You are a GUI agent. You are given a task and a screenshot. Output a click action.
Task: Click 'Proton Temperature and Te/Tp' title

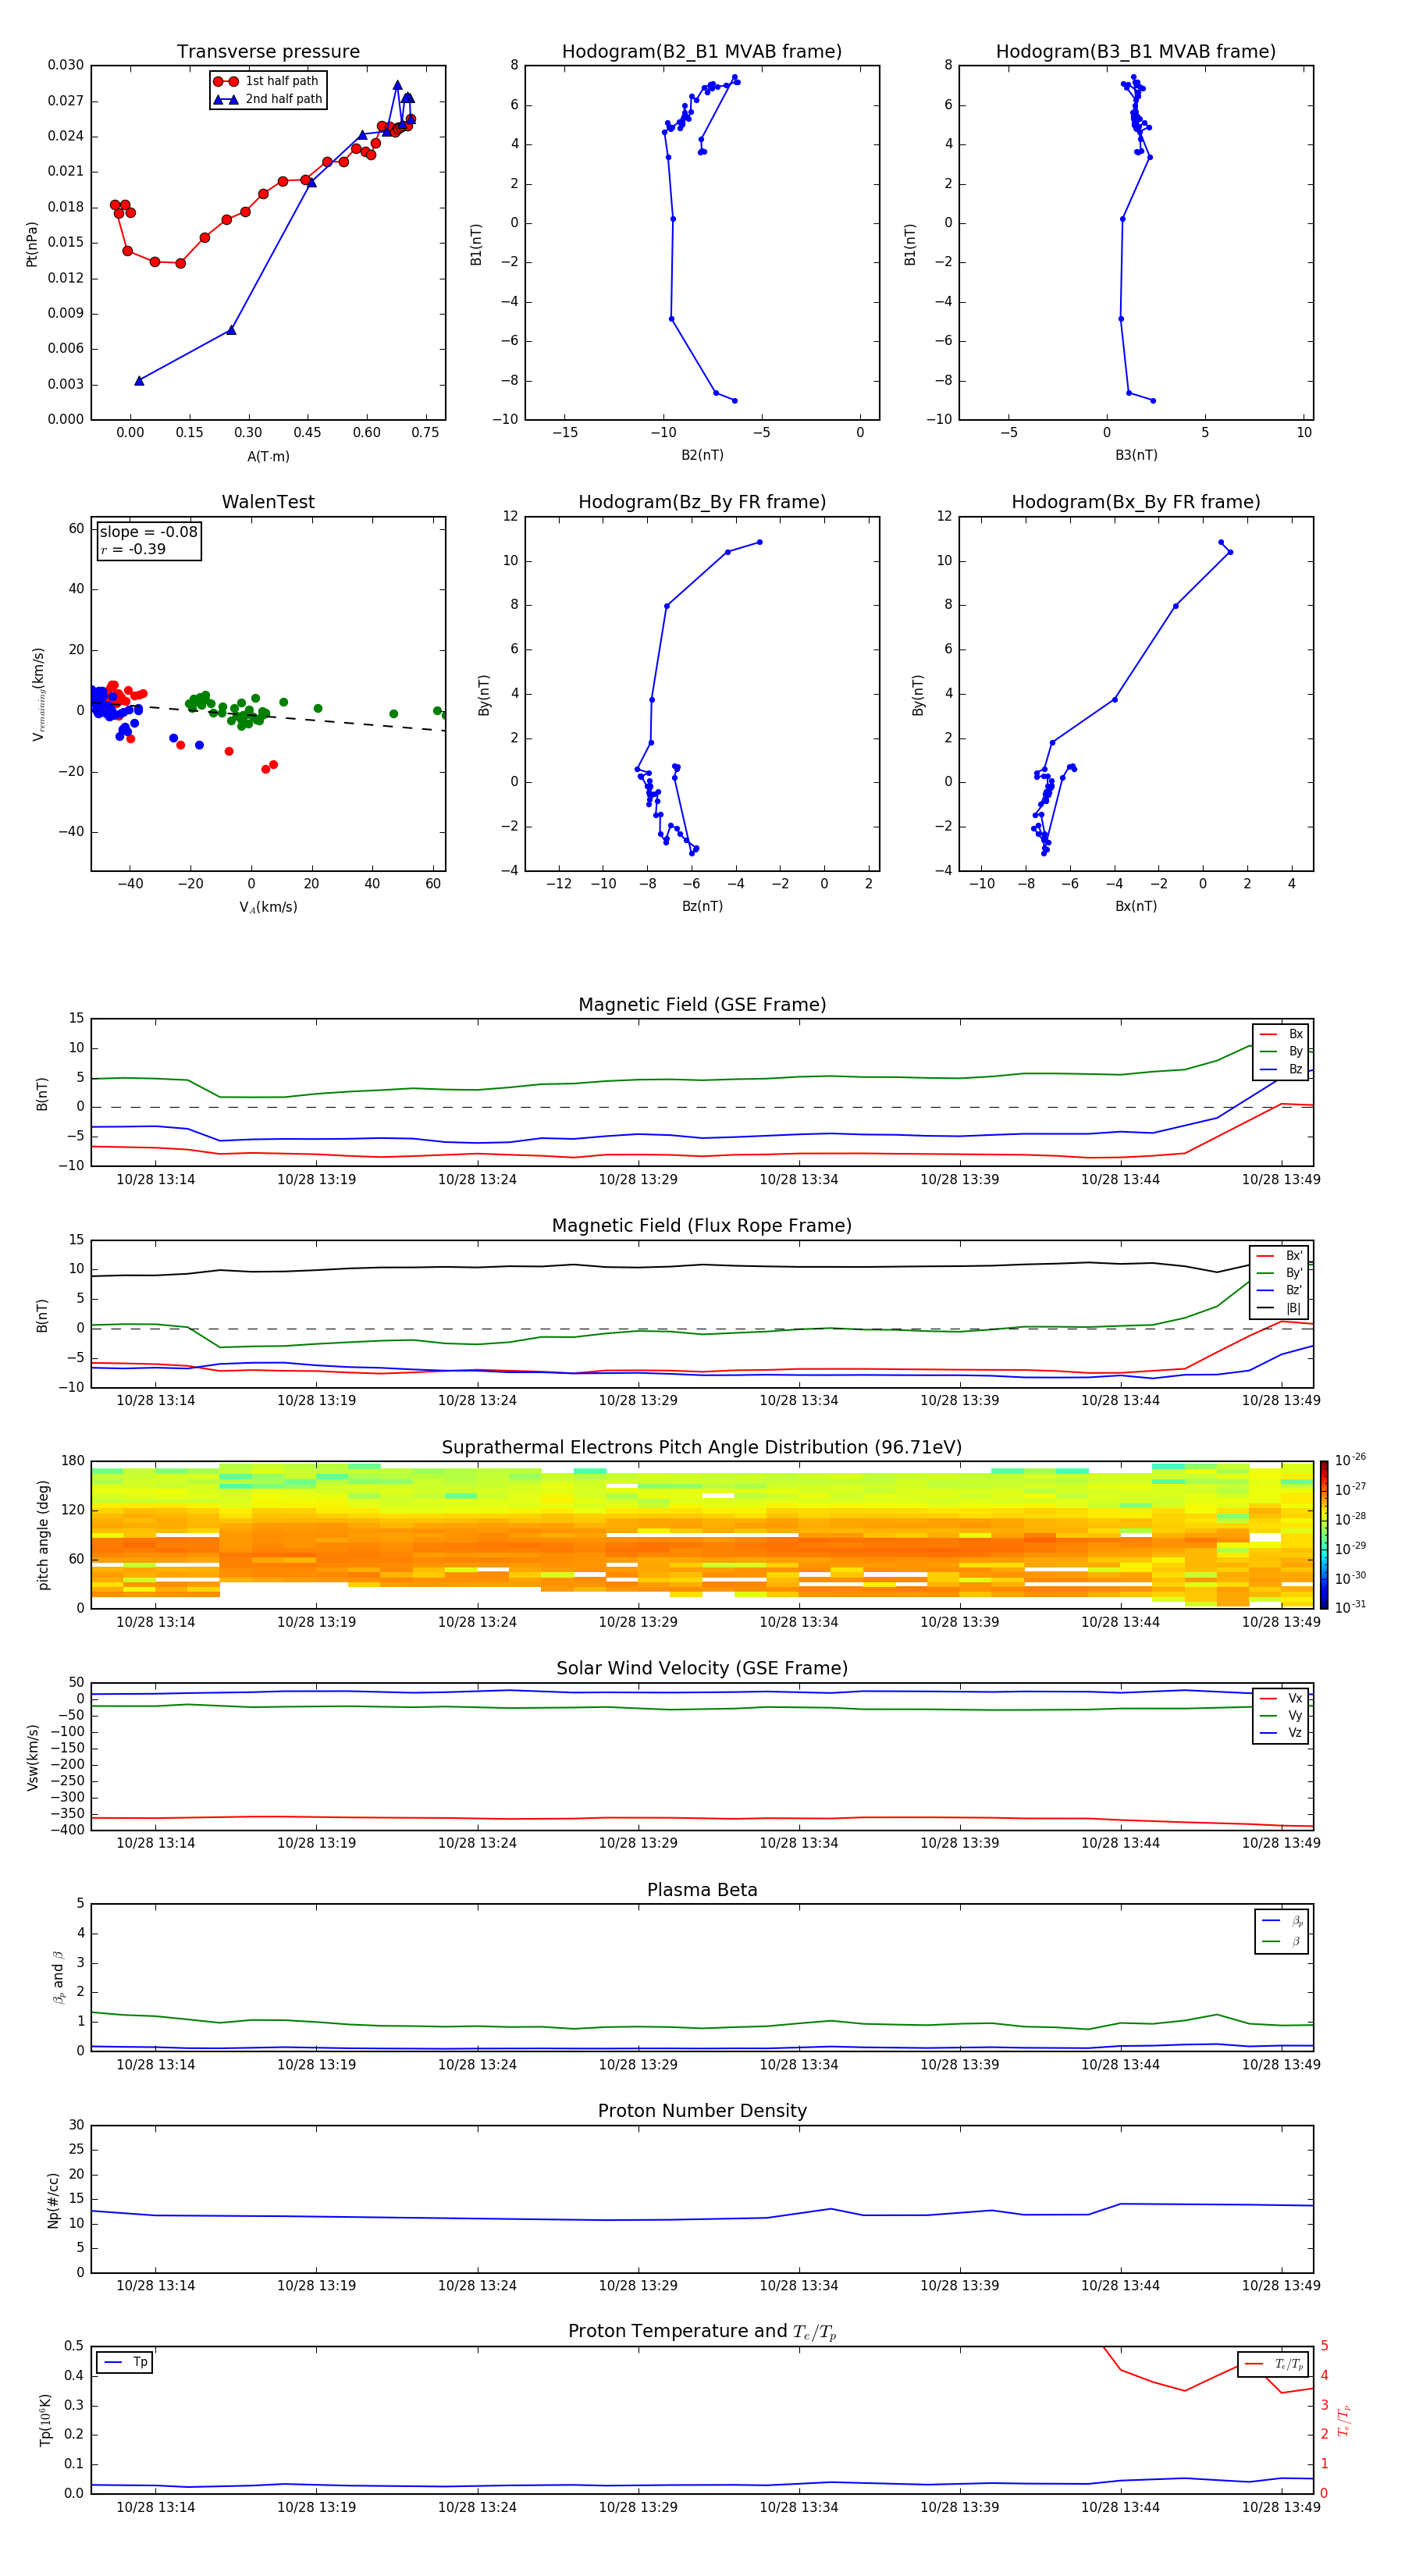702,2332
